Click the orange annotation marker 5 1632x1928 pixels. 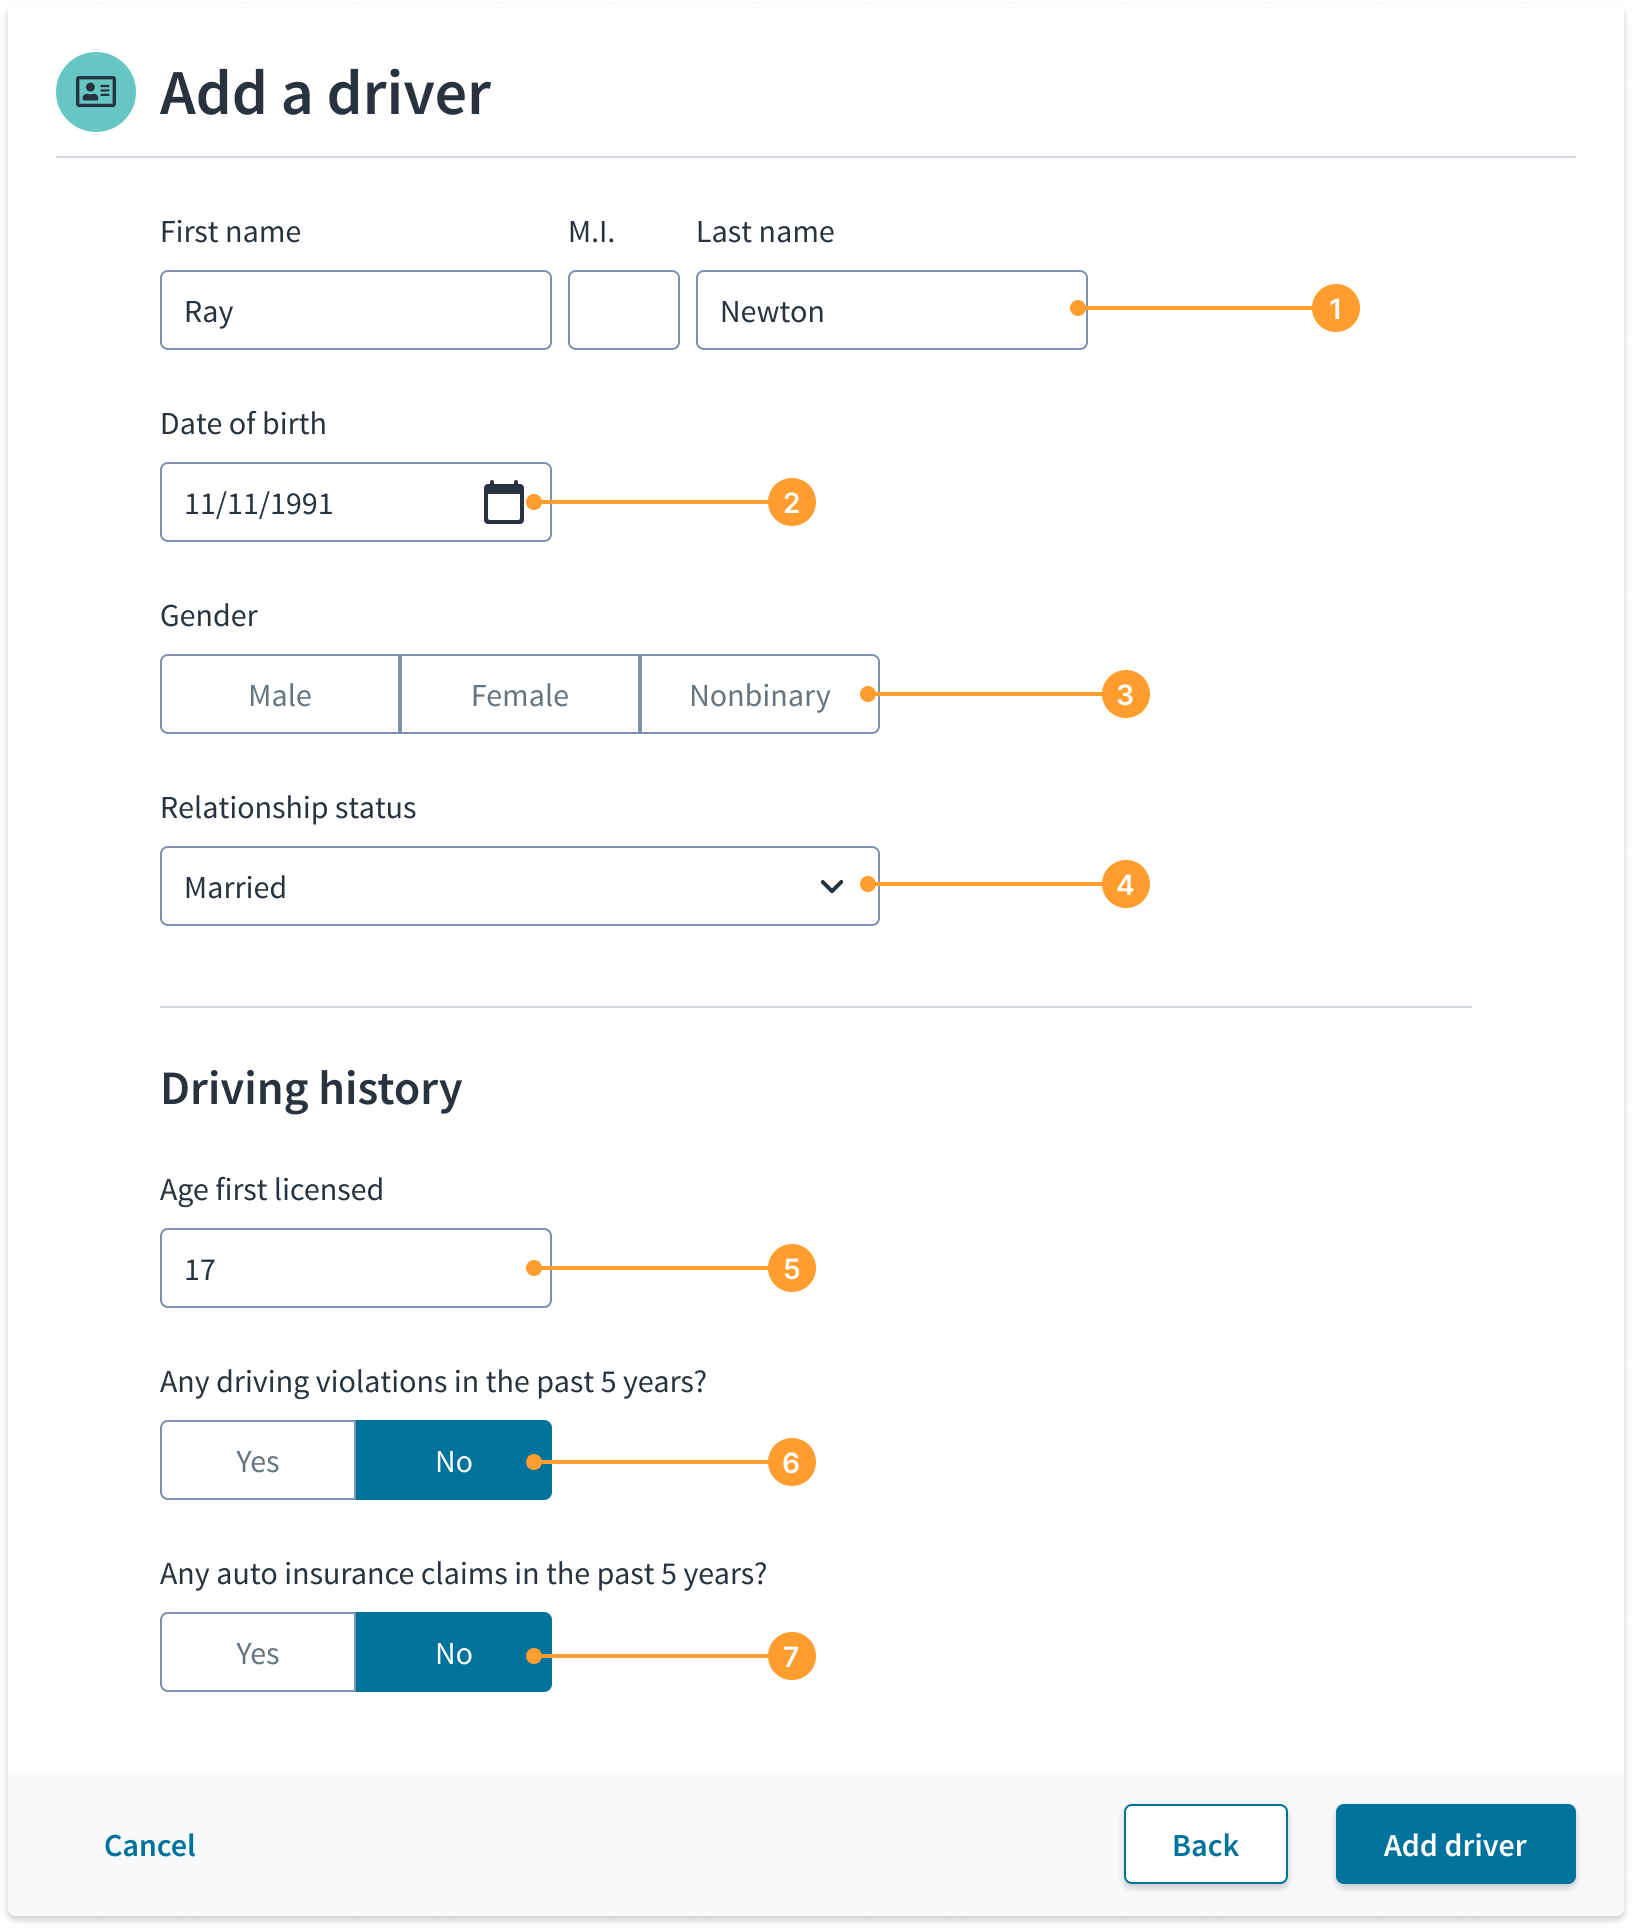(x=791, y=1268)
